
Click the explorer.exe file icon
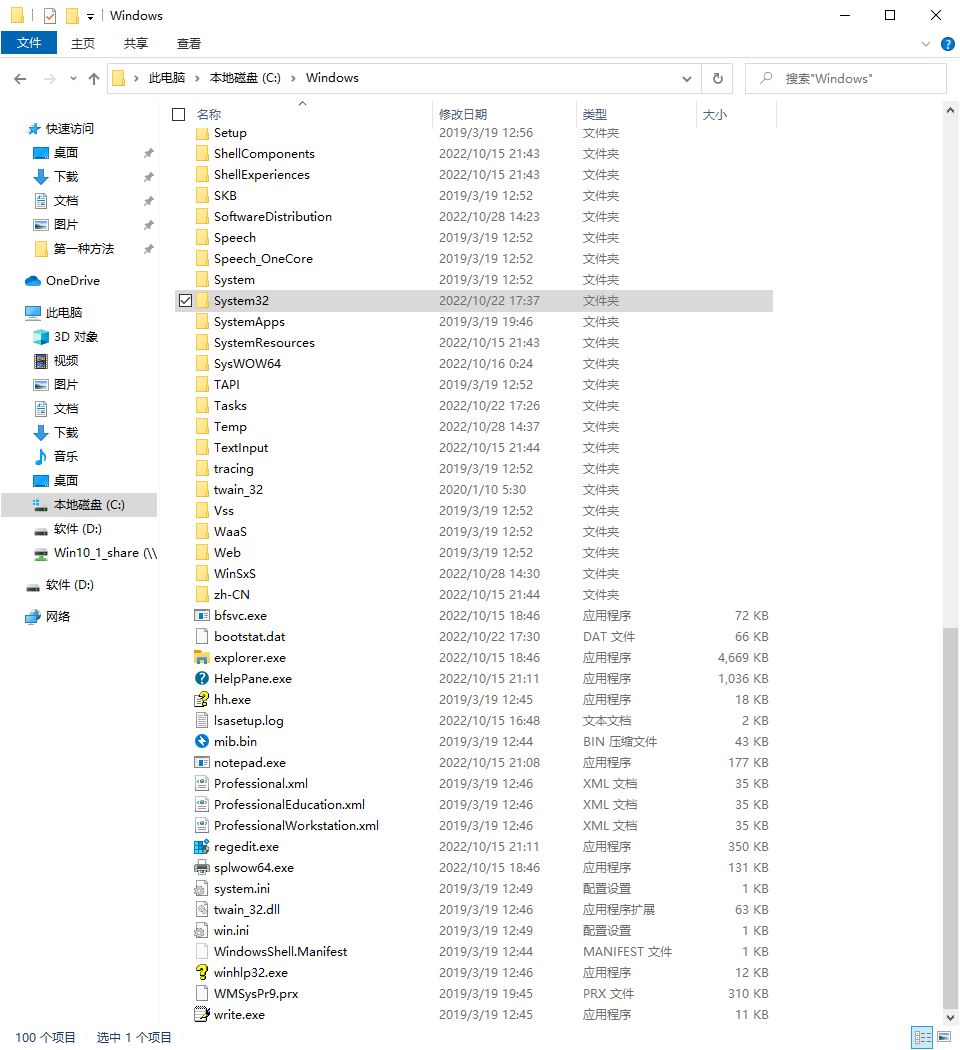tap(202, 658)
